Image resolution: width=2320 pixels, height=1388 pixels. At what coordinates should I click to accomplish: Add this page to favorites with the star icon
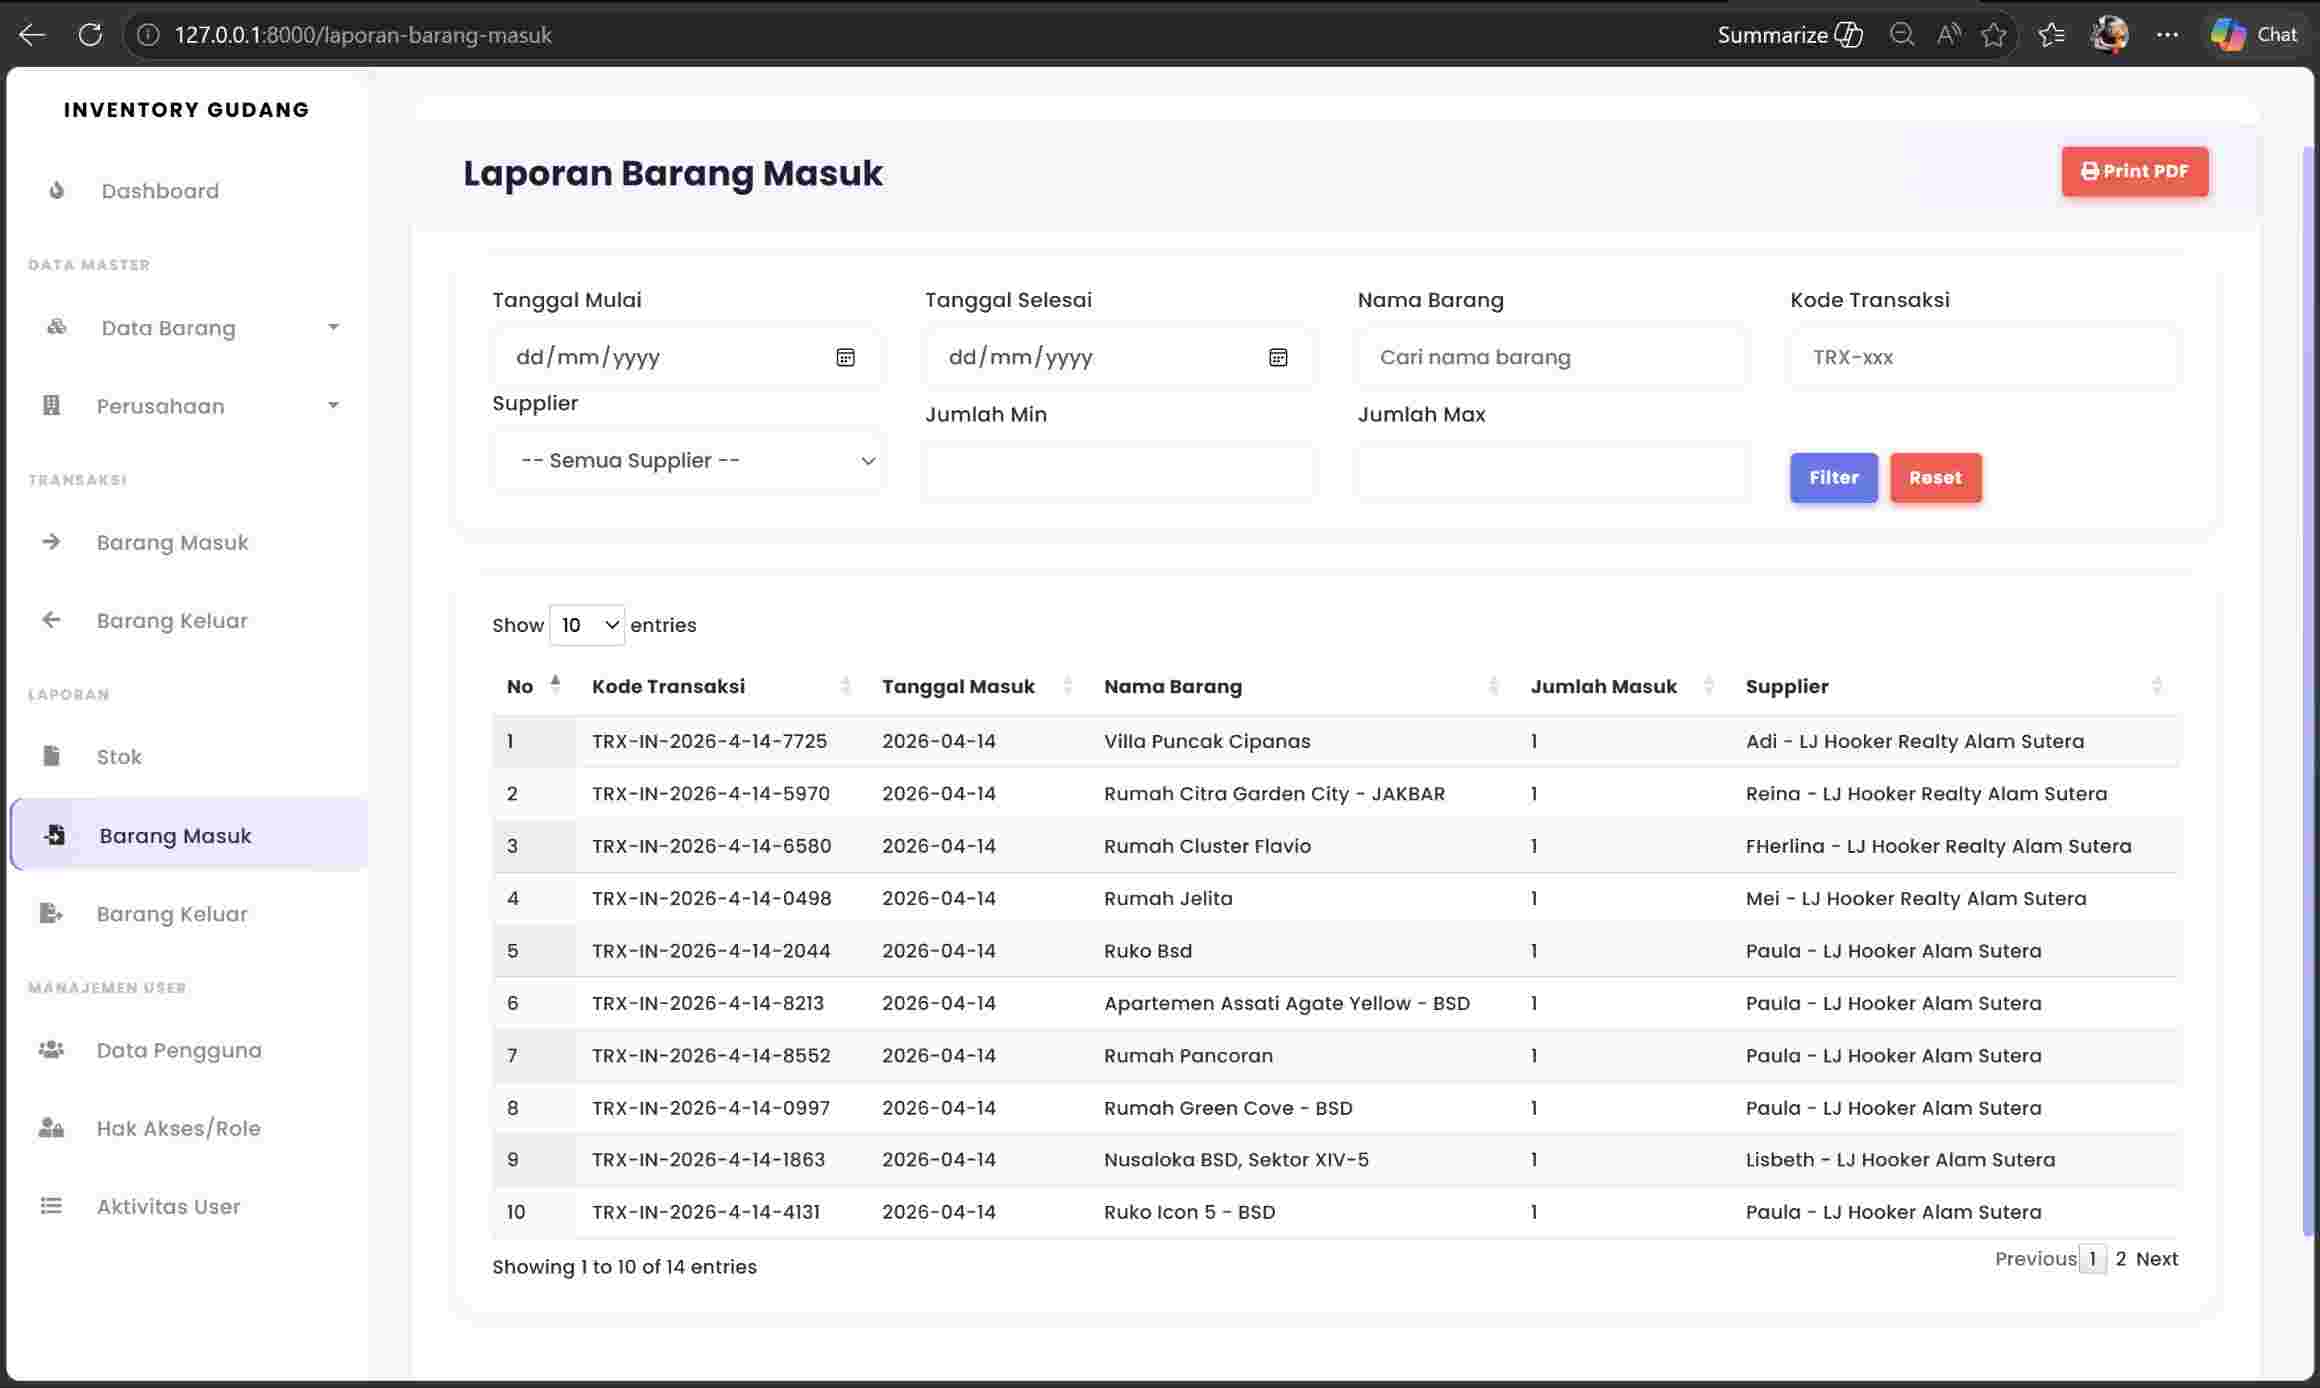tap(1994, 35)
